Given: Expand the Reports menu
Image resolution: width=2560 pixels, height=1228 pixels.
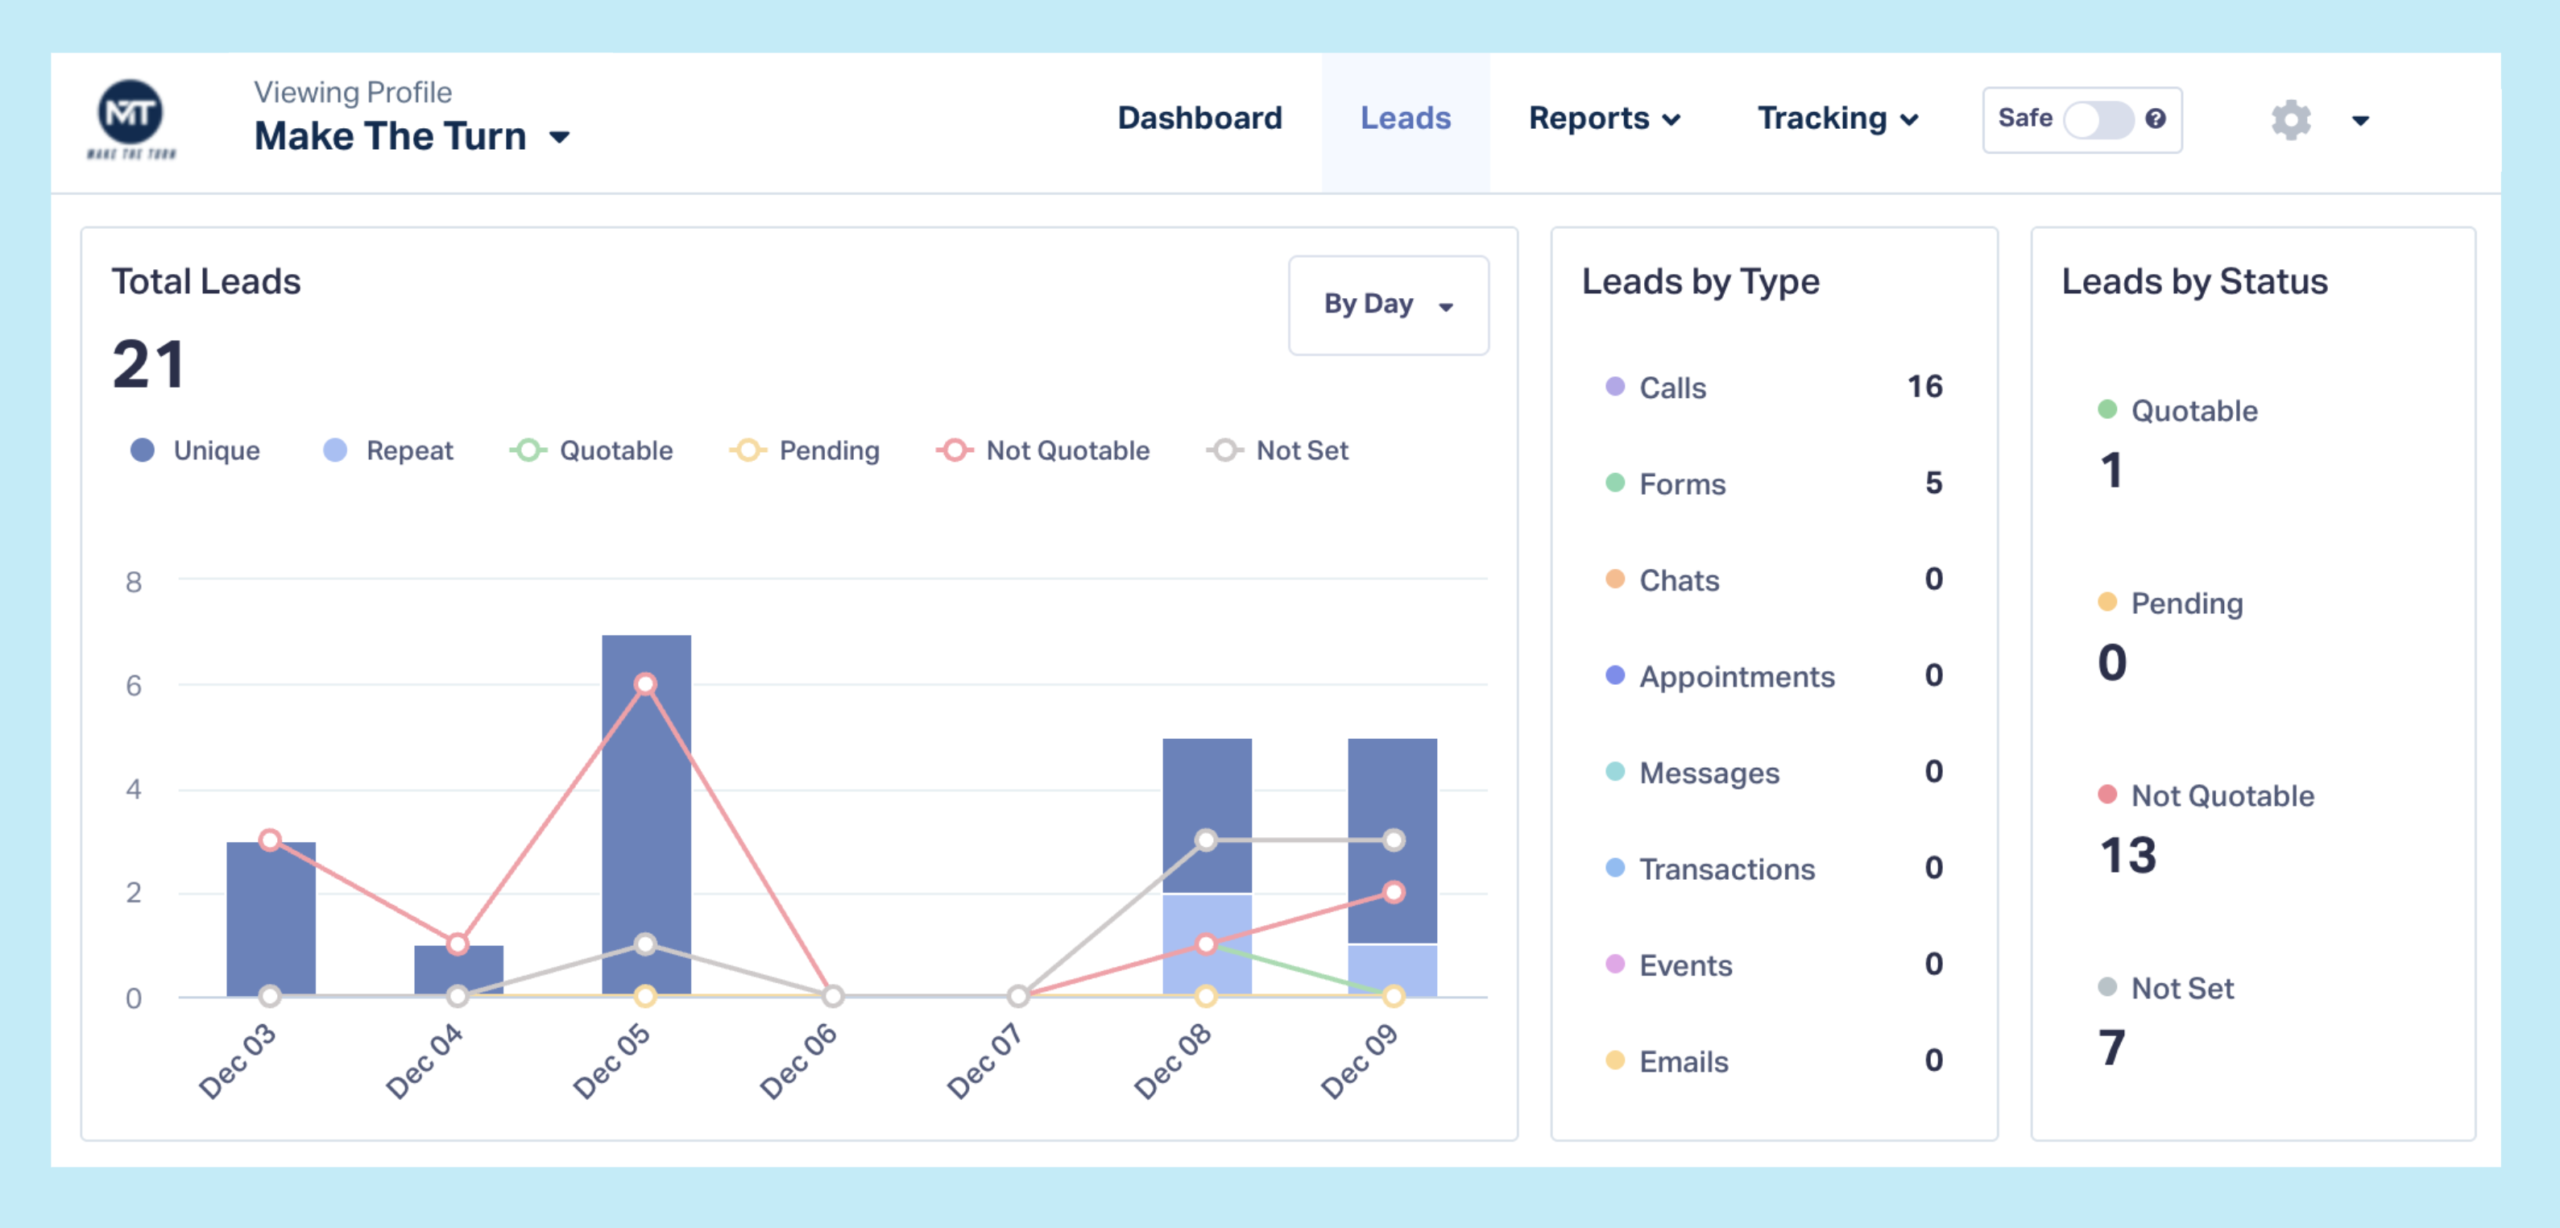Looking at the screenshot, I should click(1604, 119).
